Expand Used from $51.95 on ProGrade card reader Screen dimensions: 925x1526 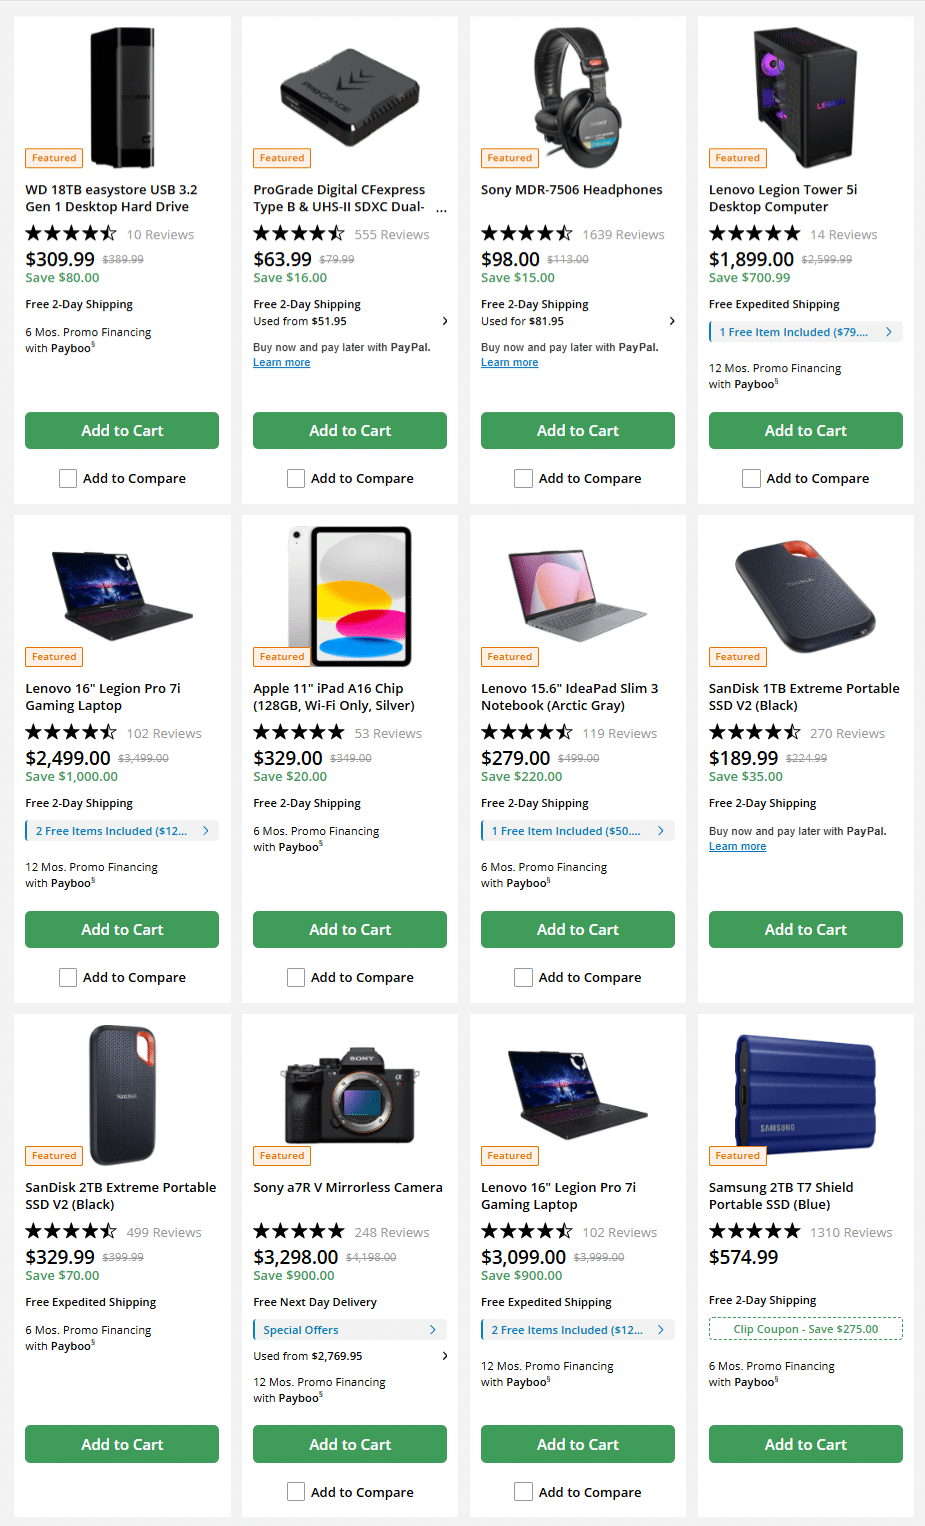pos(349,321)
